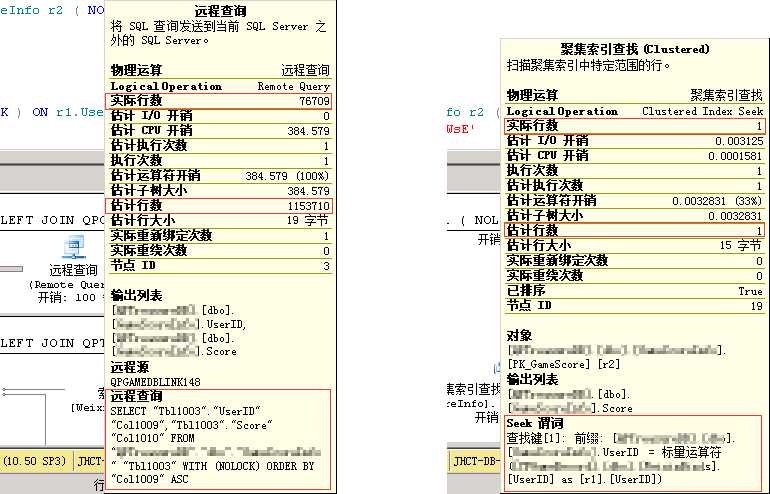
Task: Click the [UserID] as [r1].[UserID] predicate line
Action: point(584,479)
